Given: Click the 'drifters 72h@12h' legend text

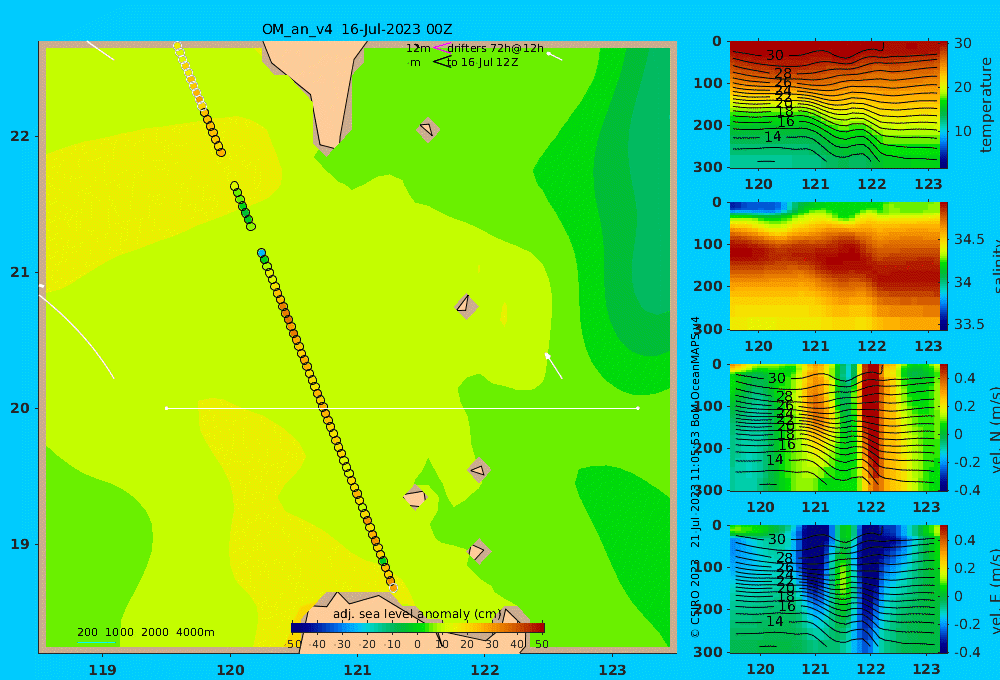Looking at the screenshot, I should [496, 48].
